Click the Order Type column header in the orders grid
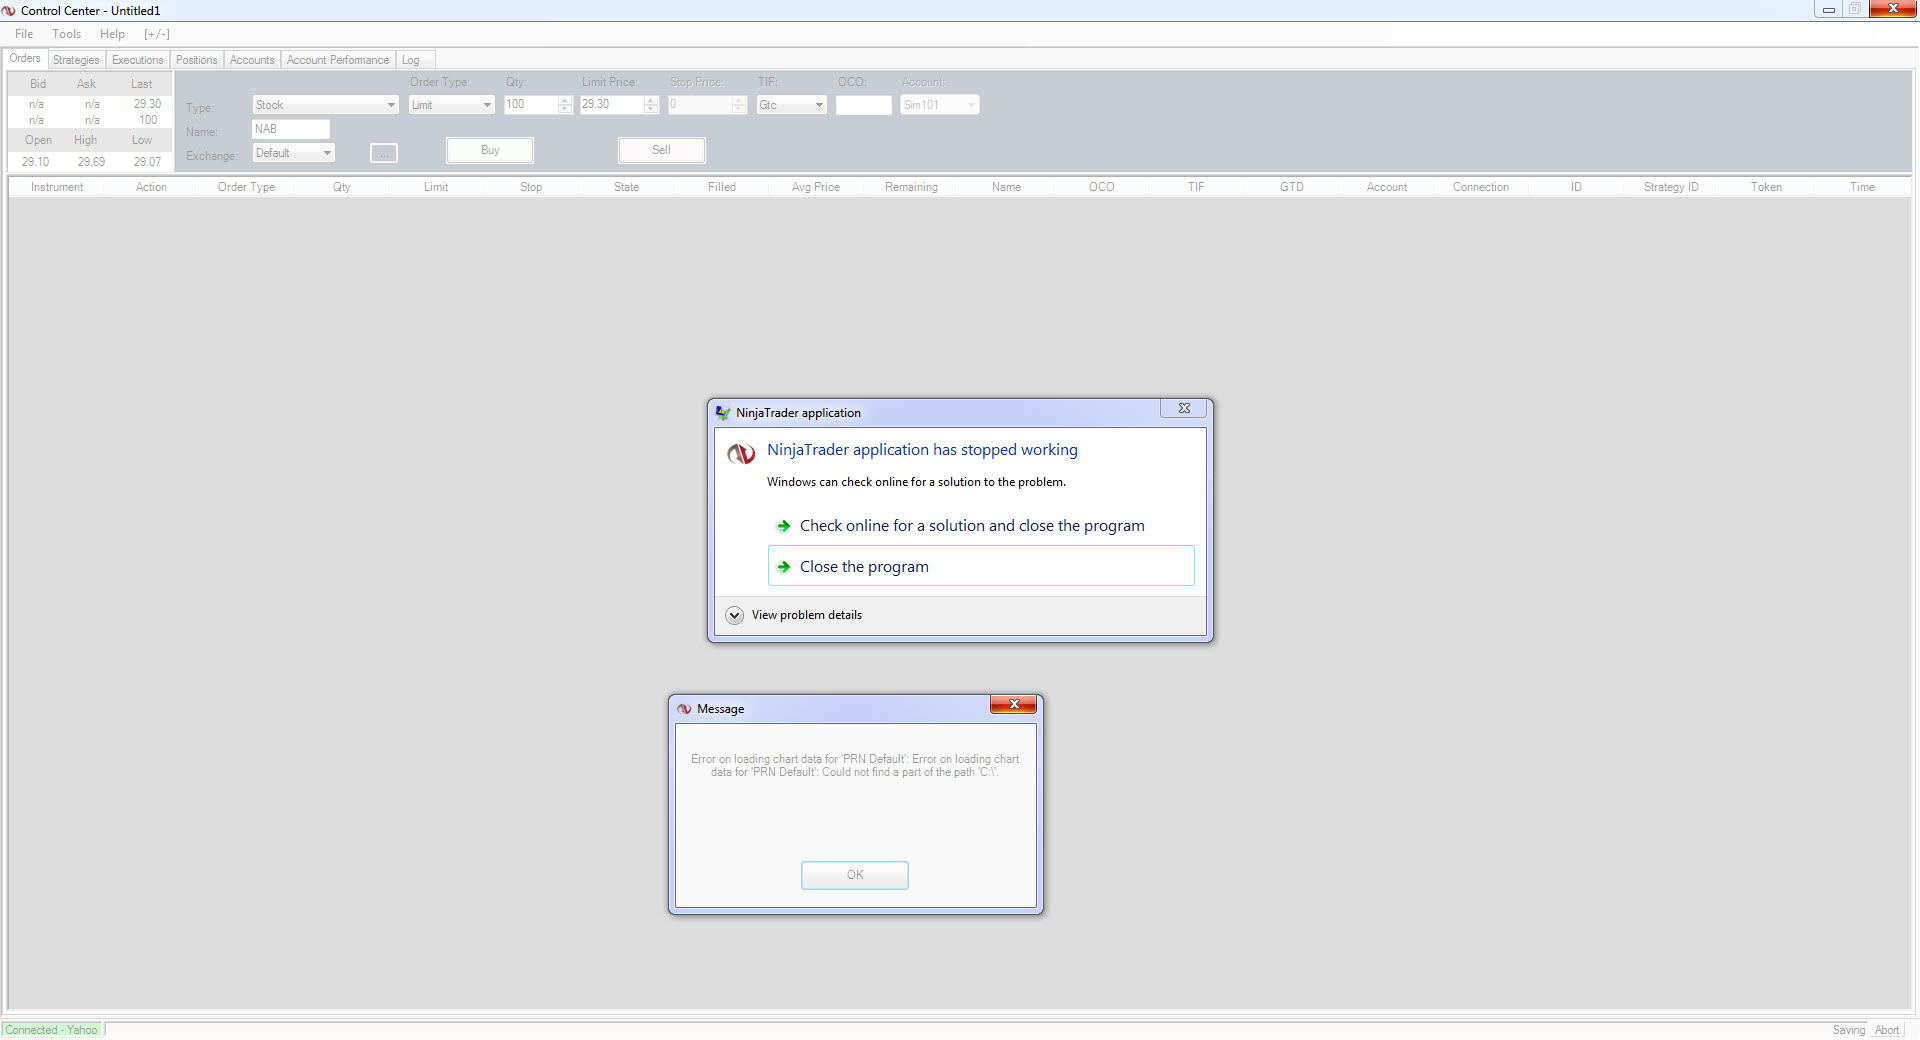The height and width of the screenshot is (1040, 1920). click(x=246, y=187)
